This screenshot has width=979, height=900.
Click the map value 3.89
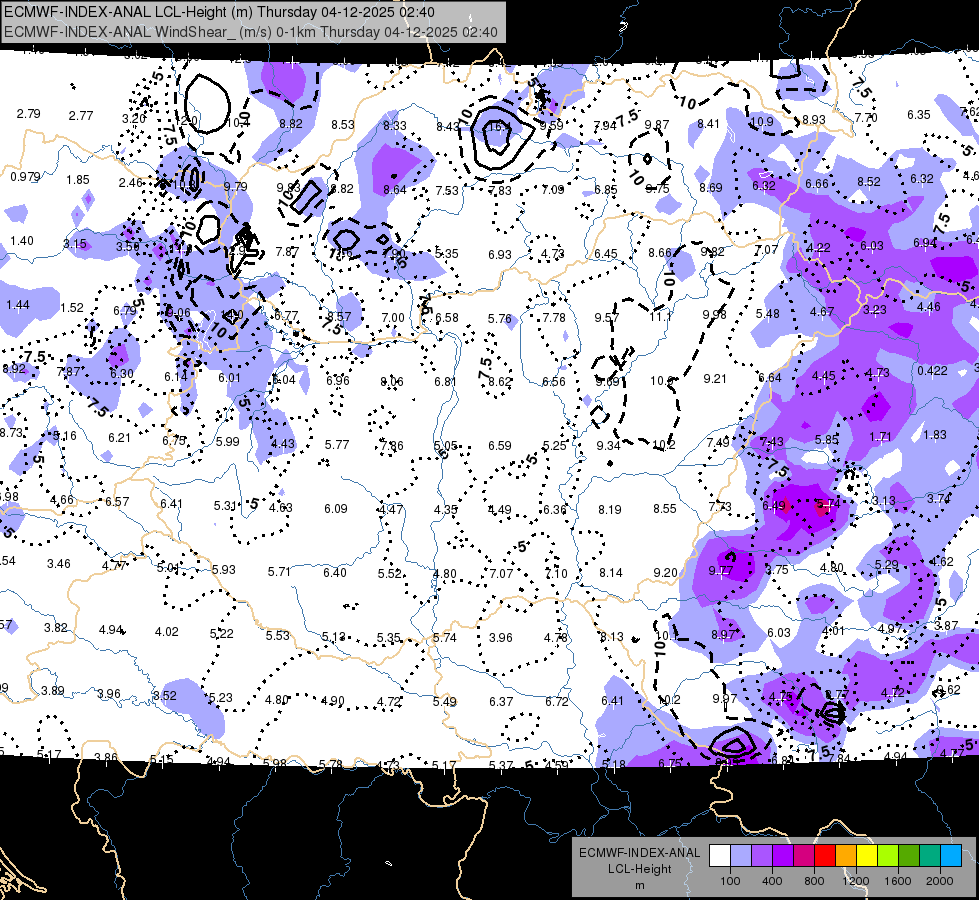point(52,691)
